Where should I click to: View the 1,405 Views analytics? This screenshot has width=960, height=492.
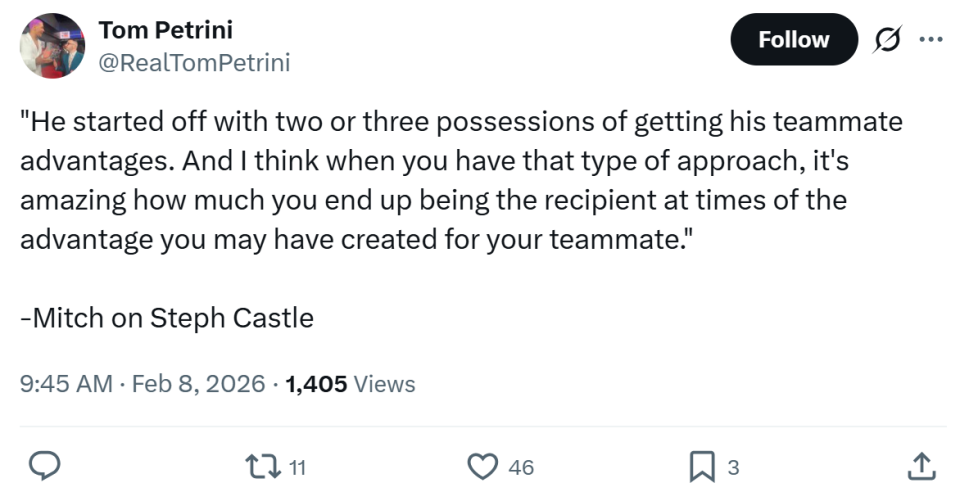click(350, 383)
